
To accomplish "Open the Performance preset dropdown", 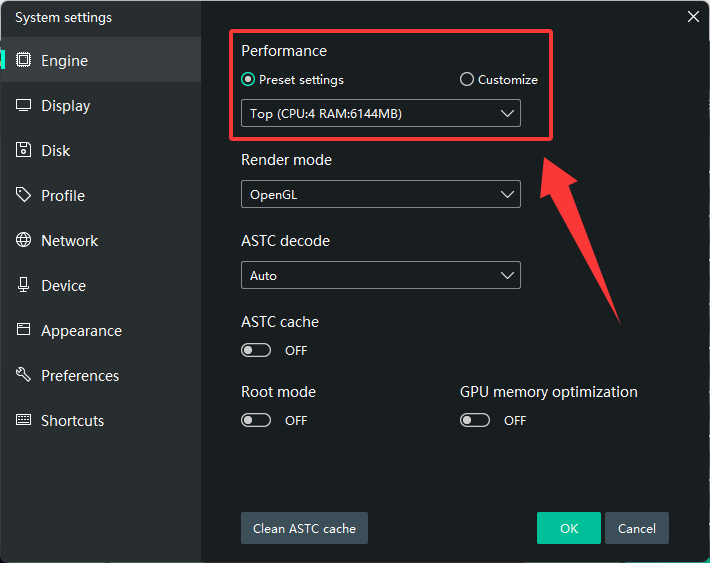I will tap(380, 114).
